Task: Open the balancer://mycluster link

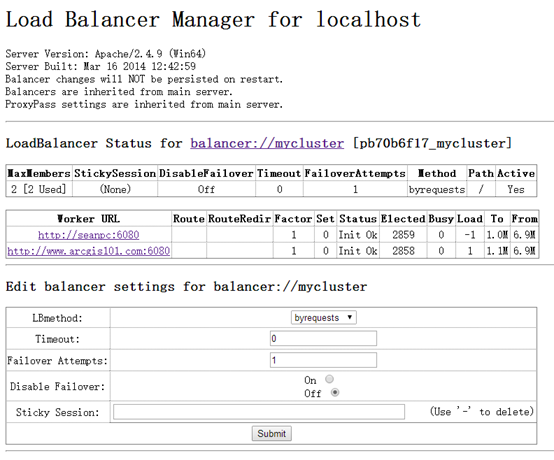Action: 267,143
